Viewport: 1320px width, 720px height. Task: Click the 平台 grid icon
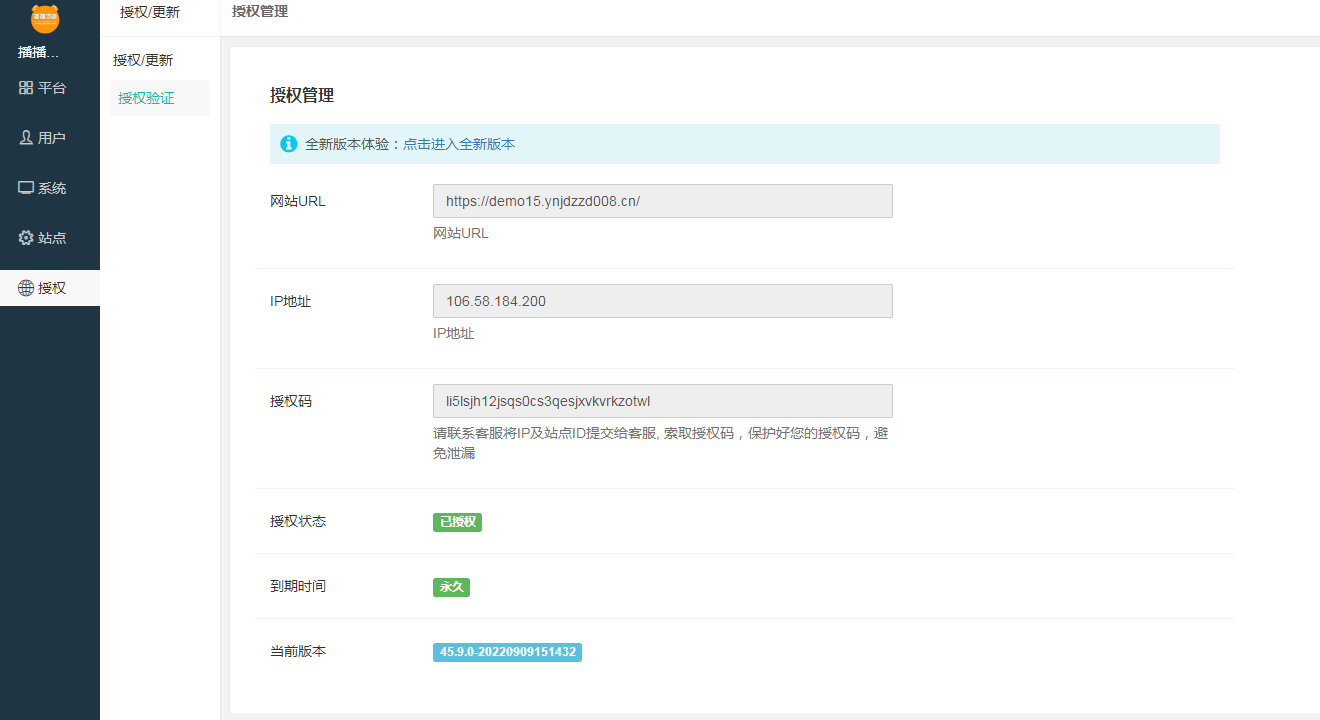coord(26,88)
